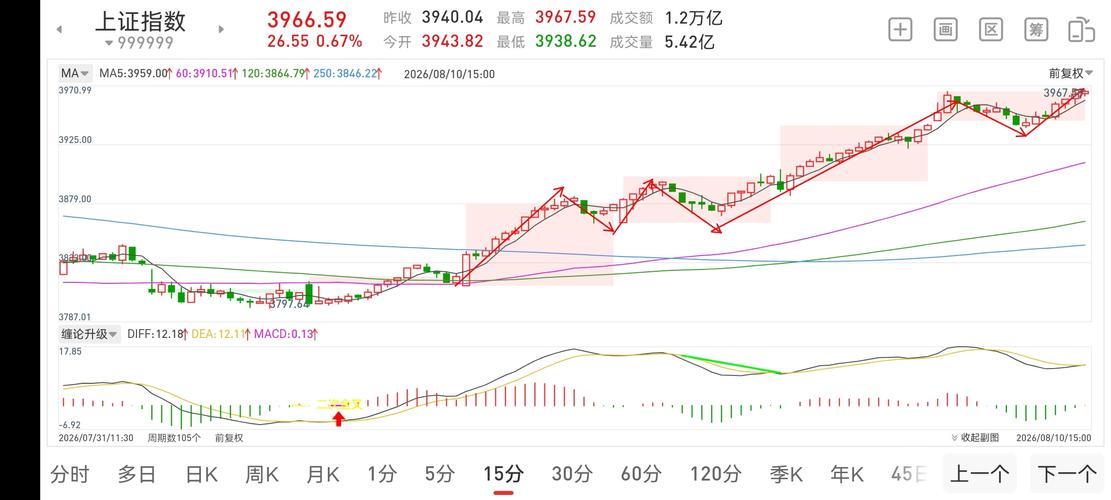1111x500 pixels.
Task: Tap the 昨收 3940.04 value
Action: 452,18
